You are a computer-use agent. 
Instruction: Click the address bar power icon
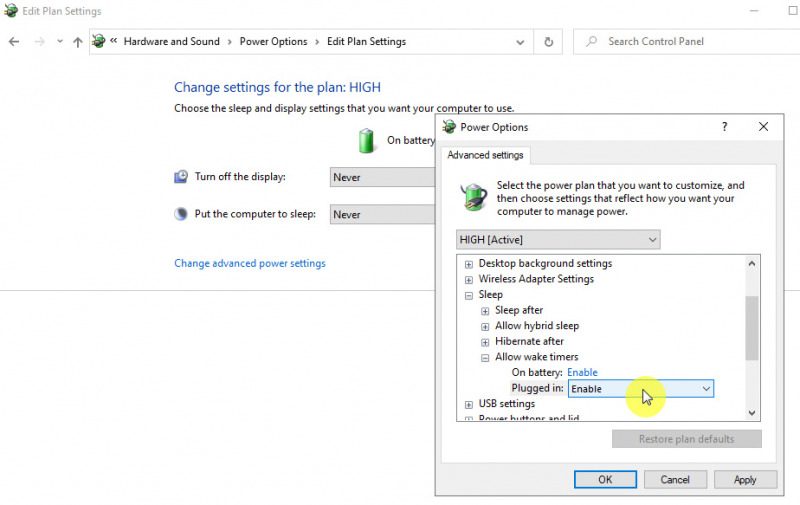[99, 41]
